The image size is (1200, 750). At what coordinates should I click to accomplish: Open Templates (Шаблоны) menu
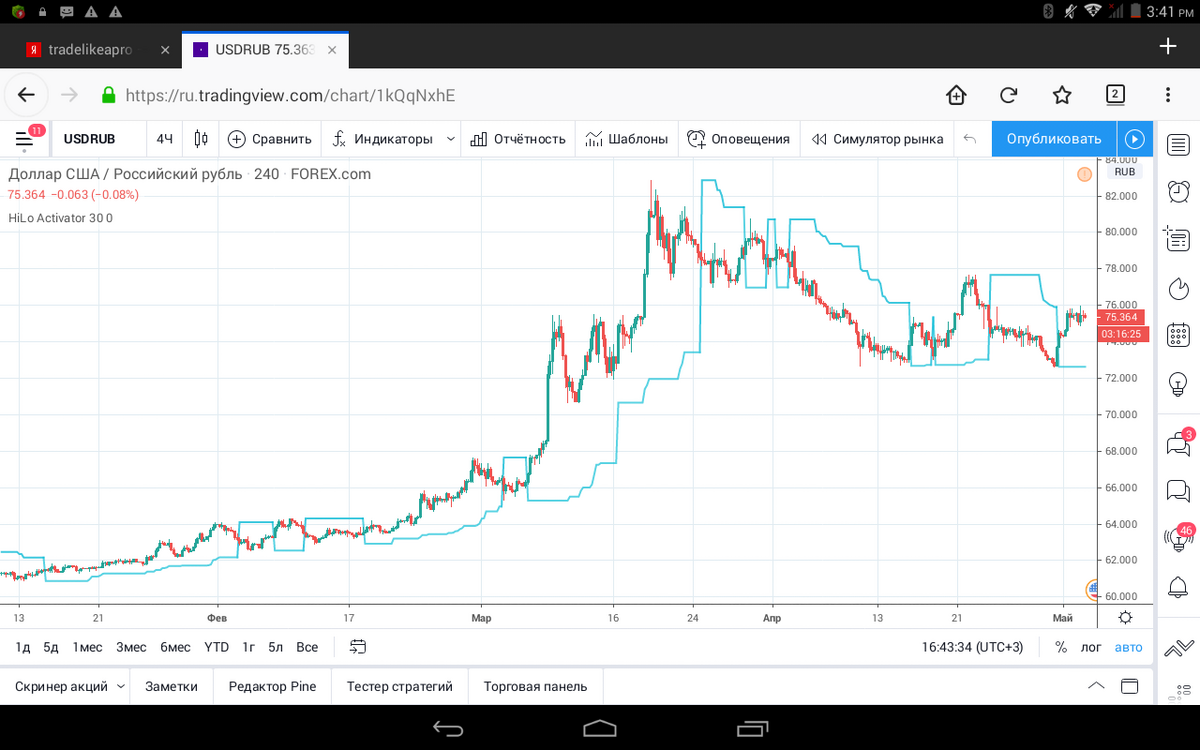coord(627,139)
